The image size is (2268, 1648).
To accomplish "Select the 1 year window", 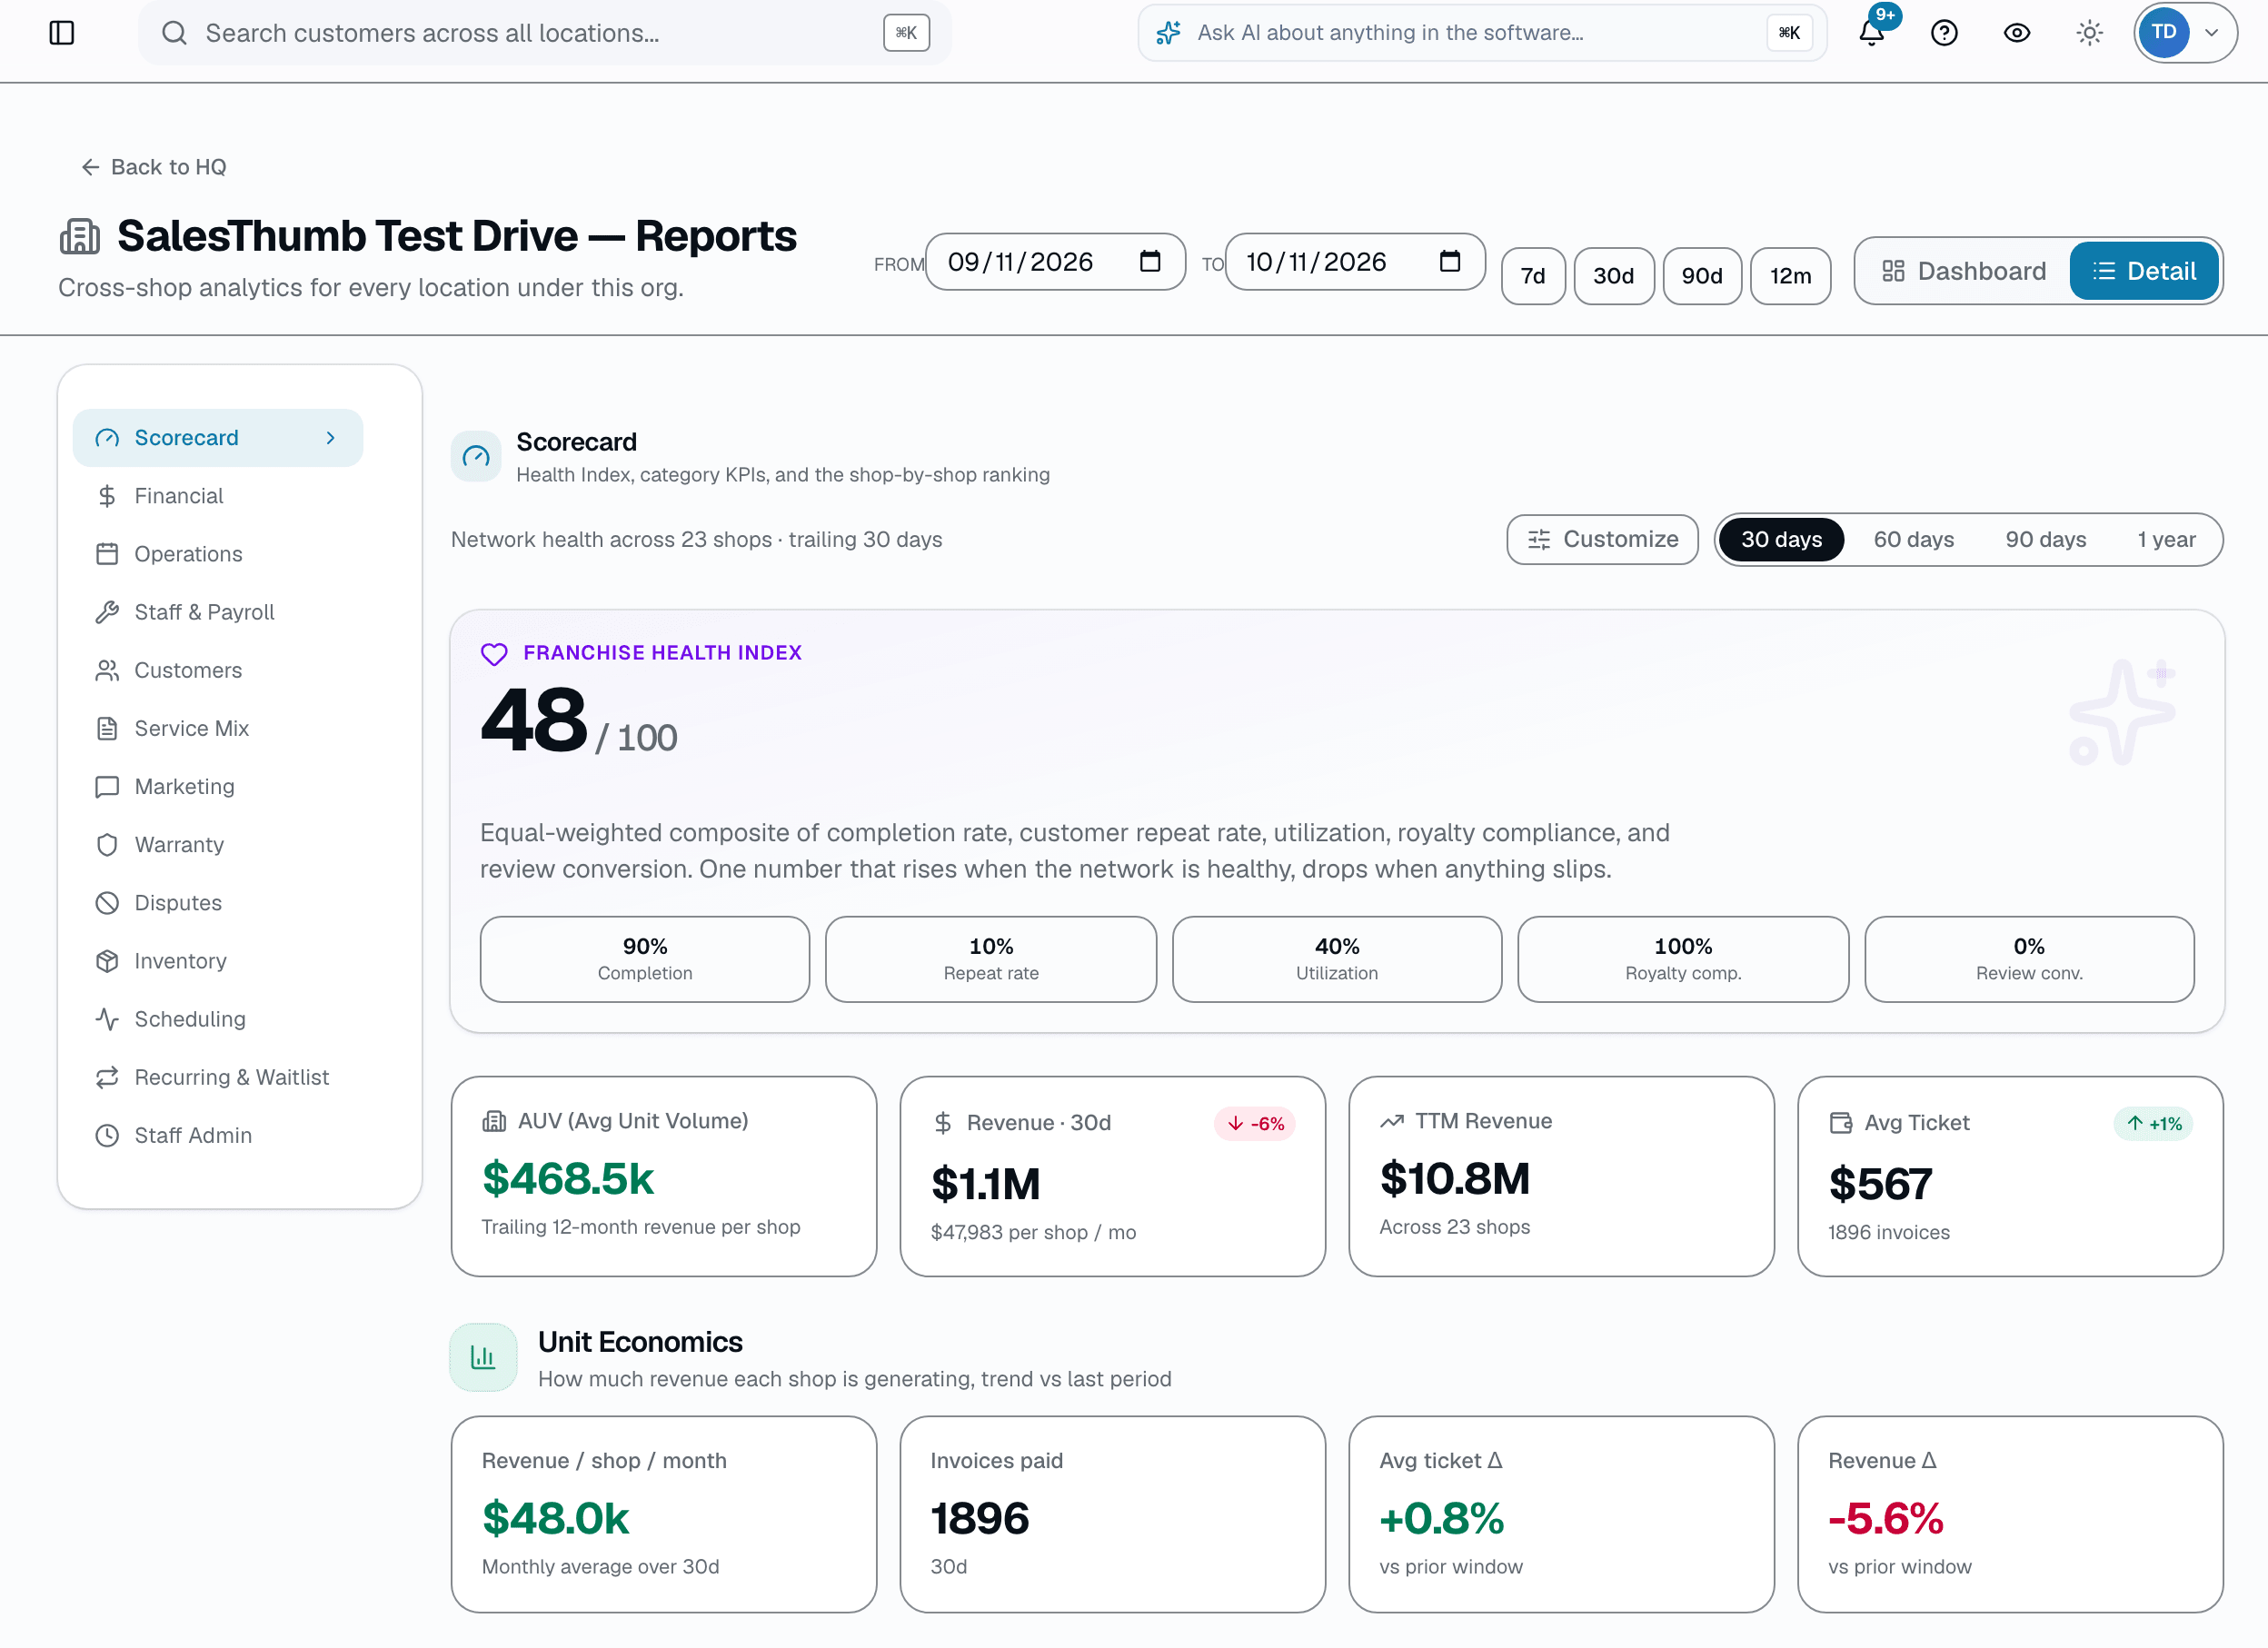I will coord(2166,540).
